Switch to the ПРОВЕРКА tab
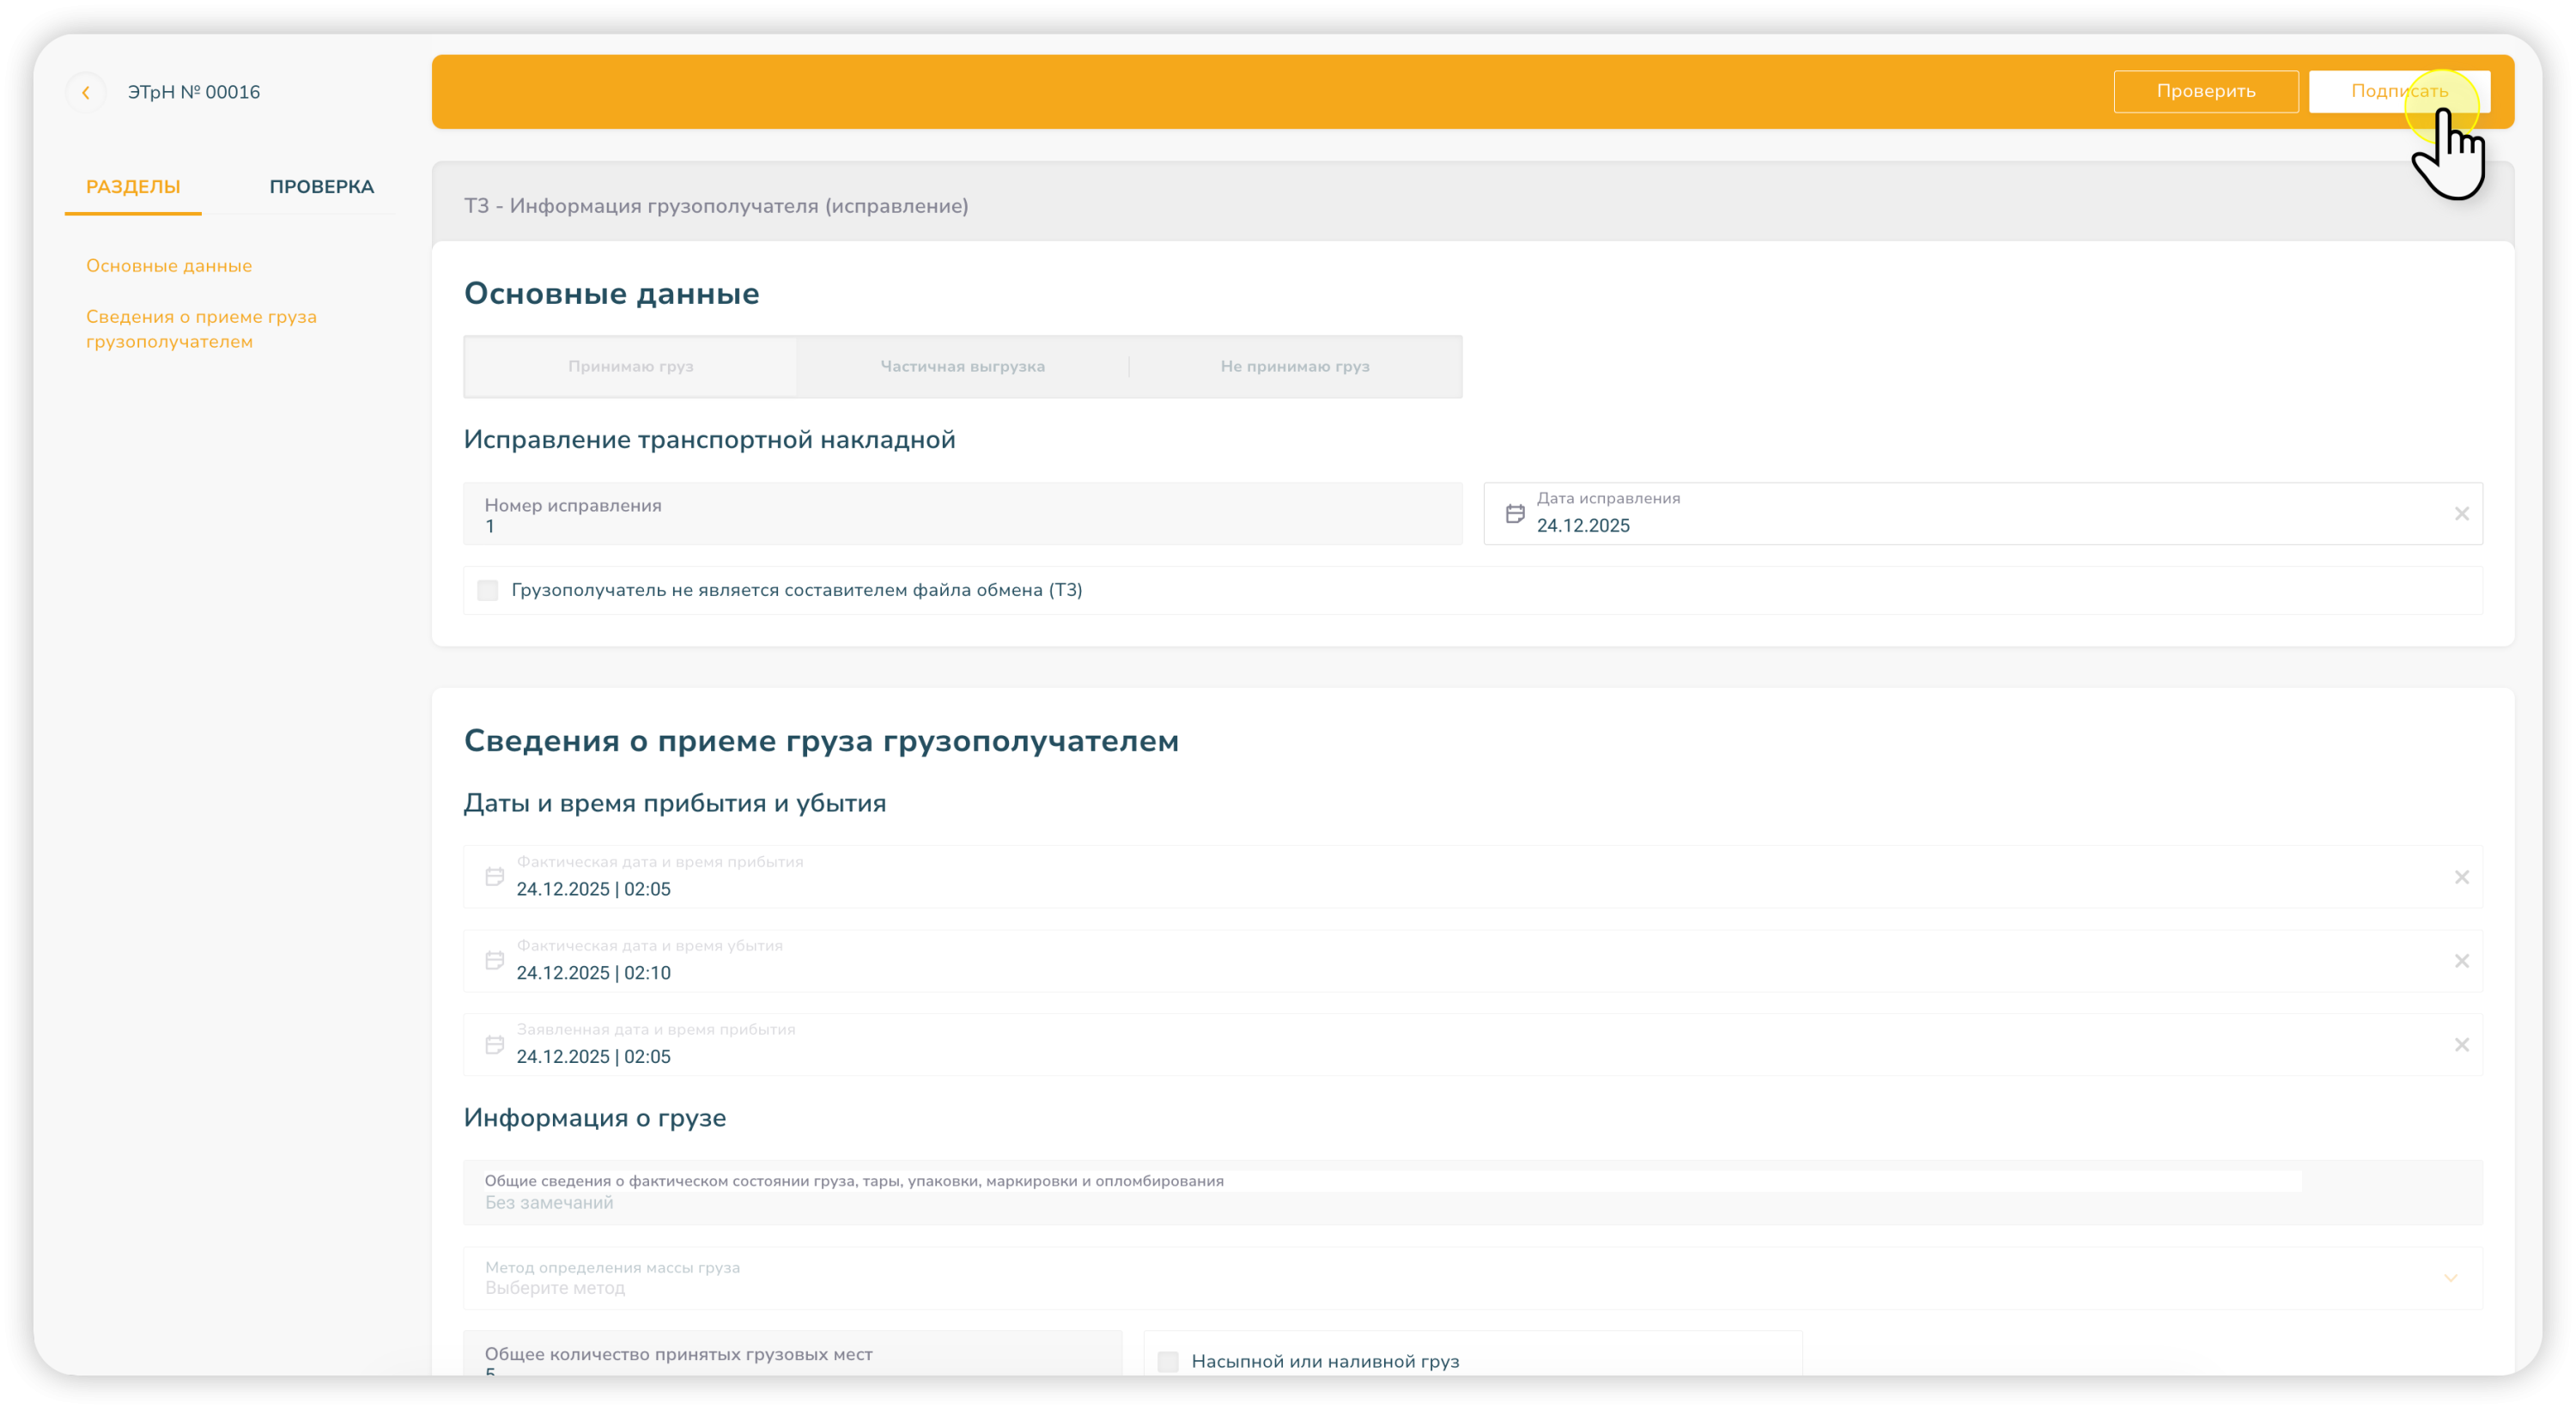 point(321,187)
